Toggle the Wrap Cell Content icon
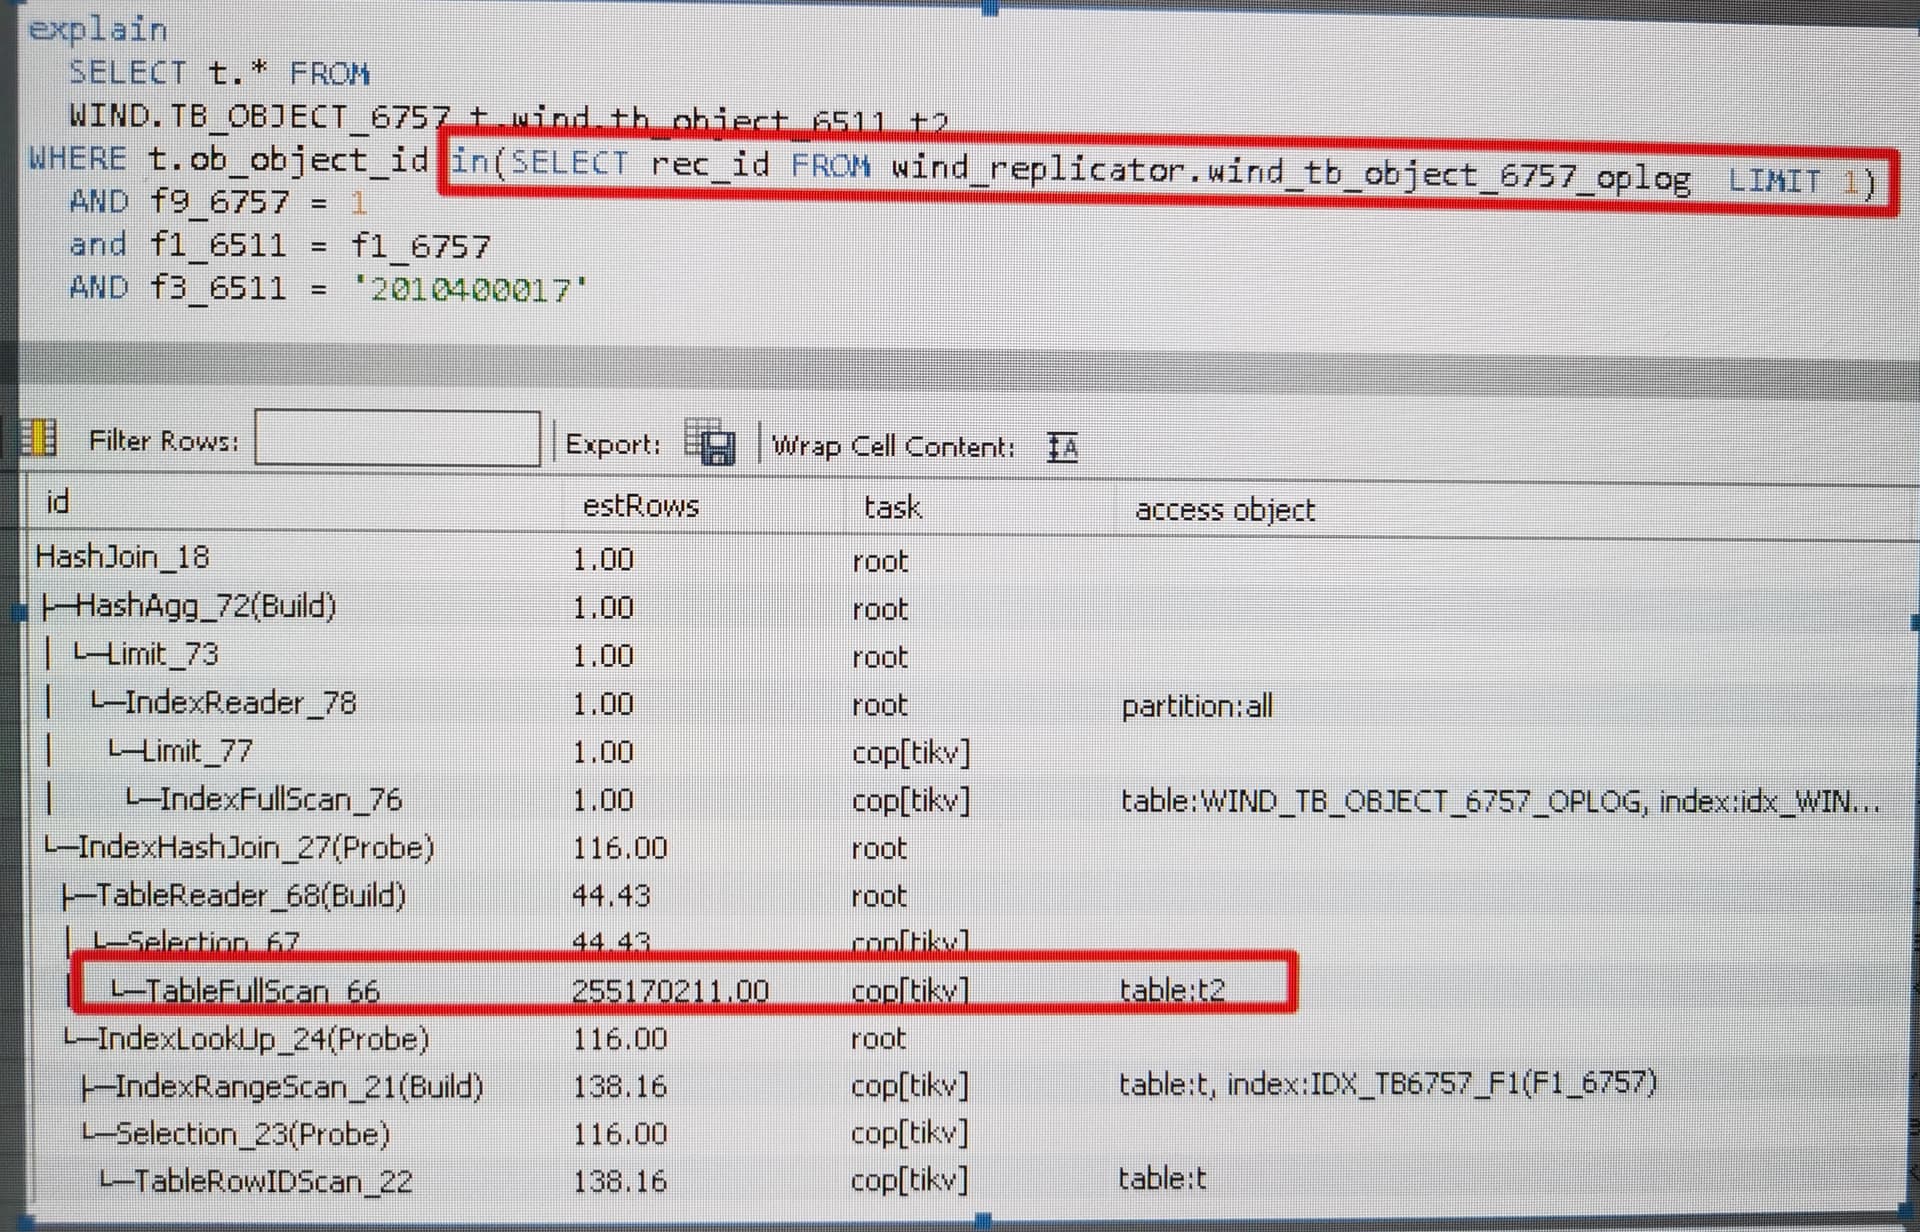Screen dimensions: 1920x1232 click(1062, 447)
